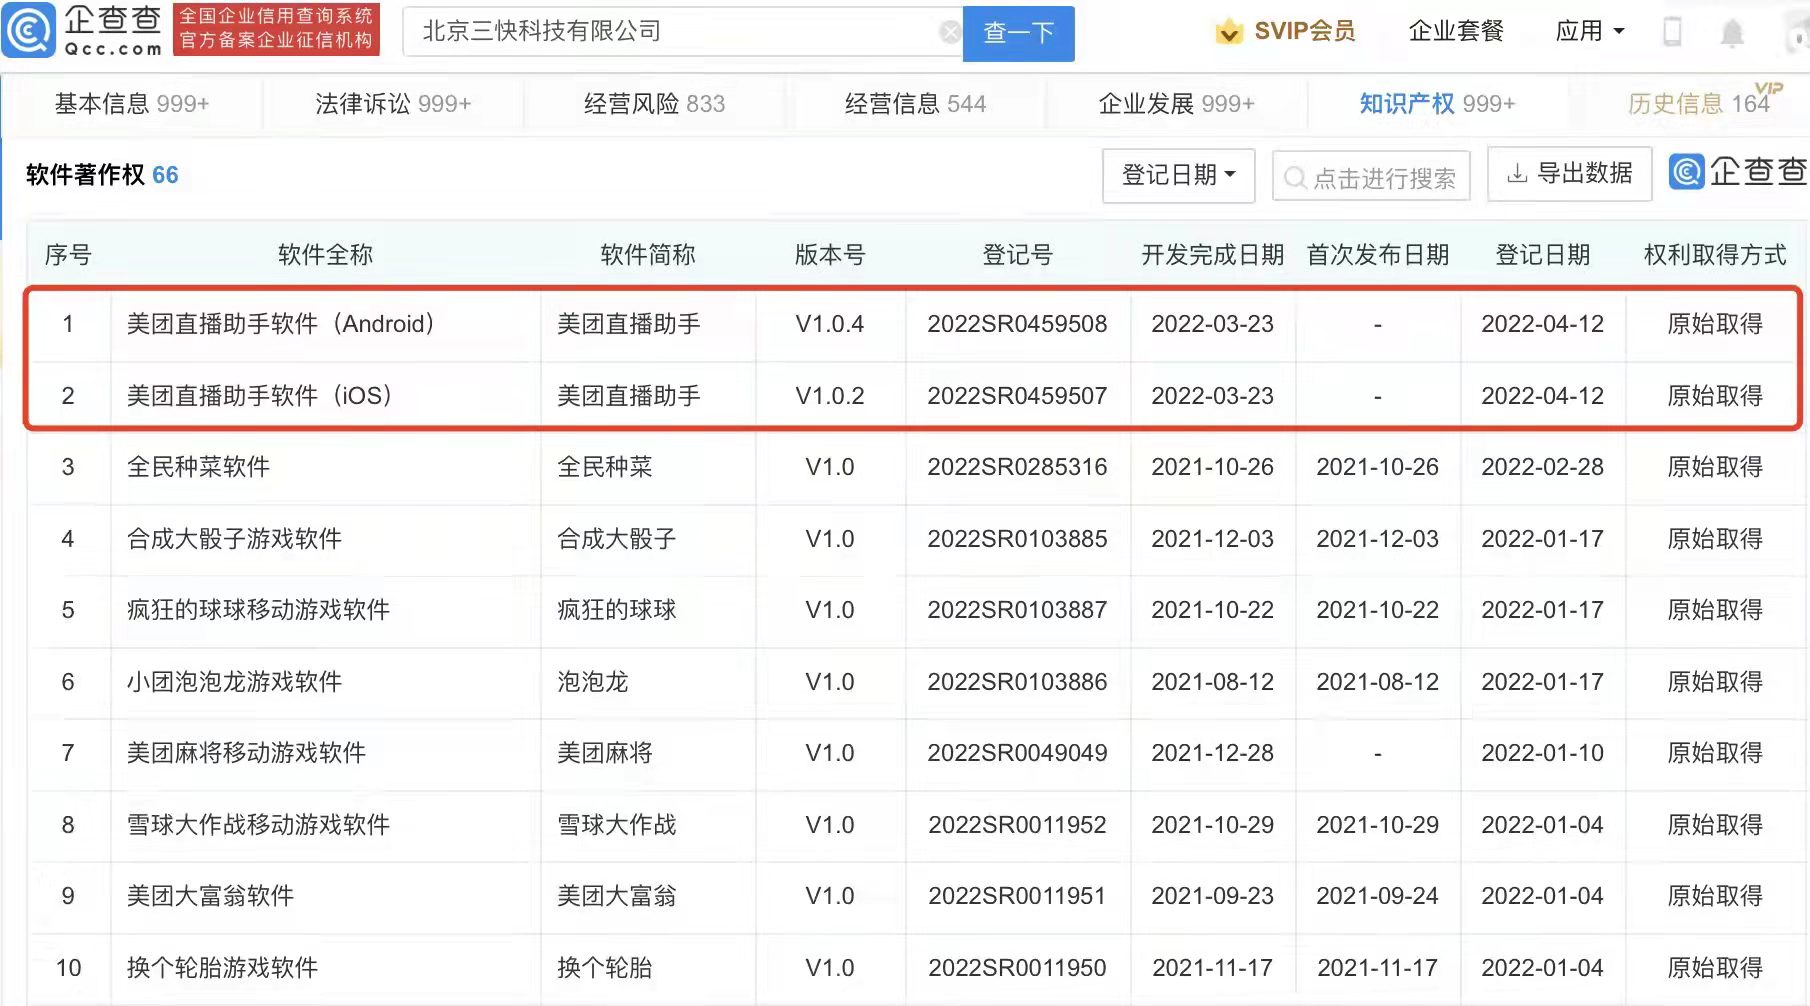The width and height of the screenshot is (1810, 1006).
Task: Switch to the 经营风险 tab
Action: pos(654,104)
